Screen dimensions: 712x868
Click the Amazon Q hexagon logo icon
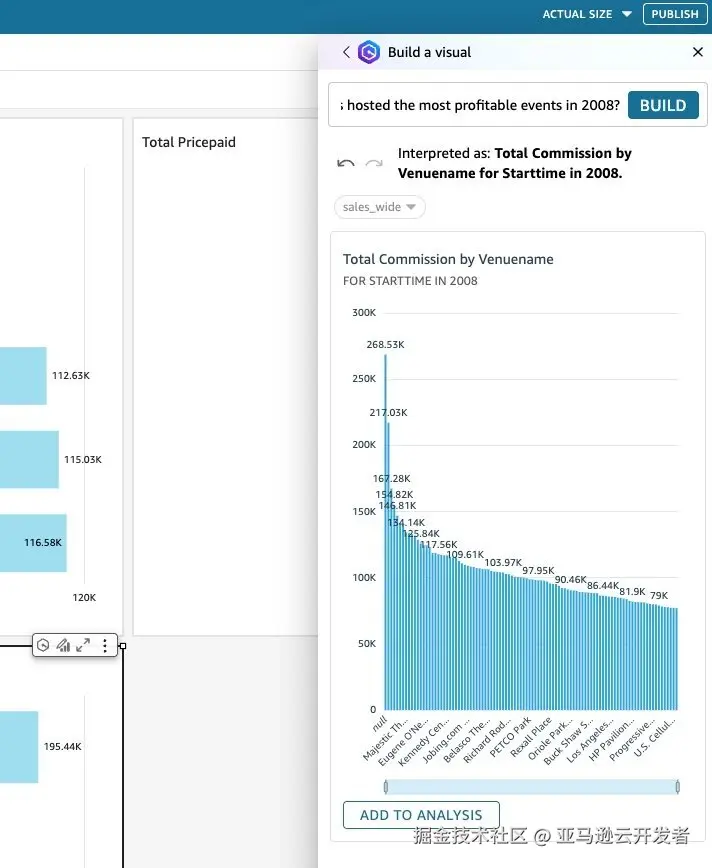tap(369, 52)
